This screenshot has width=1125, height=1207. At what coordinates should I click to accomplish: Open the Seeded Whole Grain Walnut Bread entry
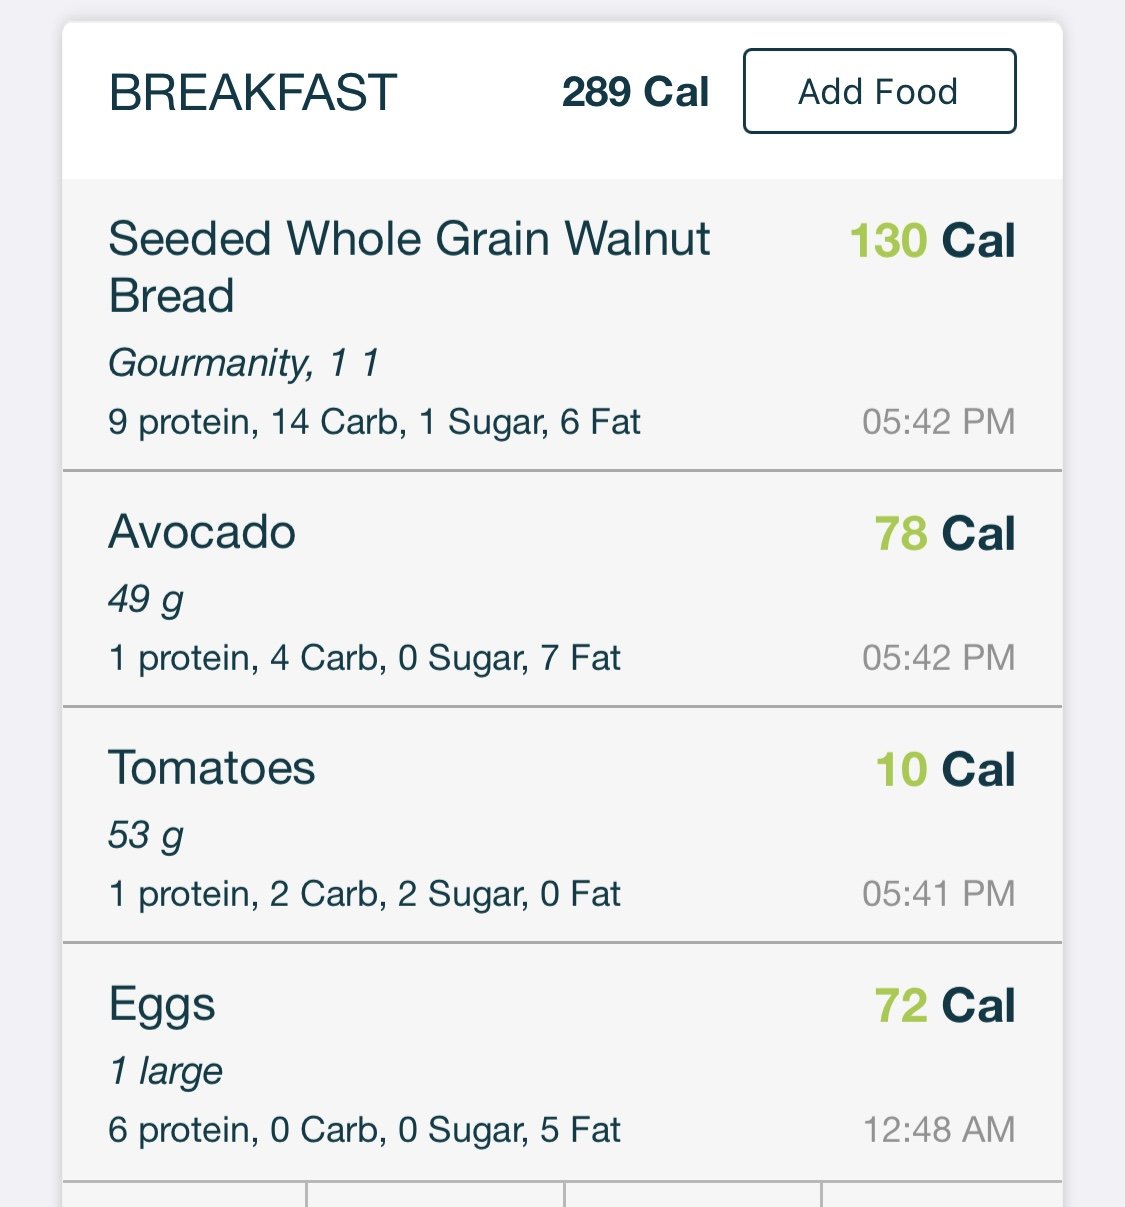562,325
